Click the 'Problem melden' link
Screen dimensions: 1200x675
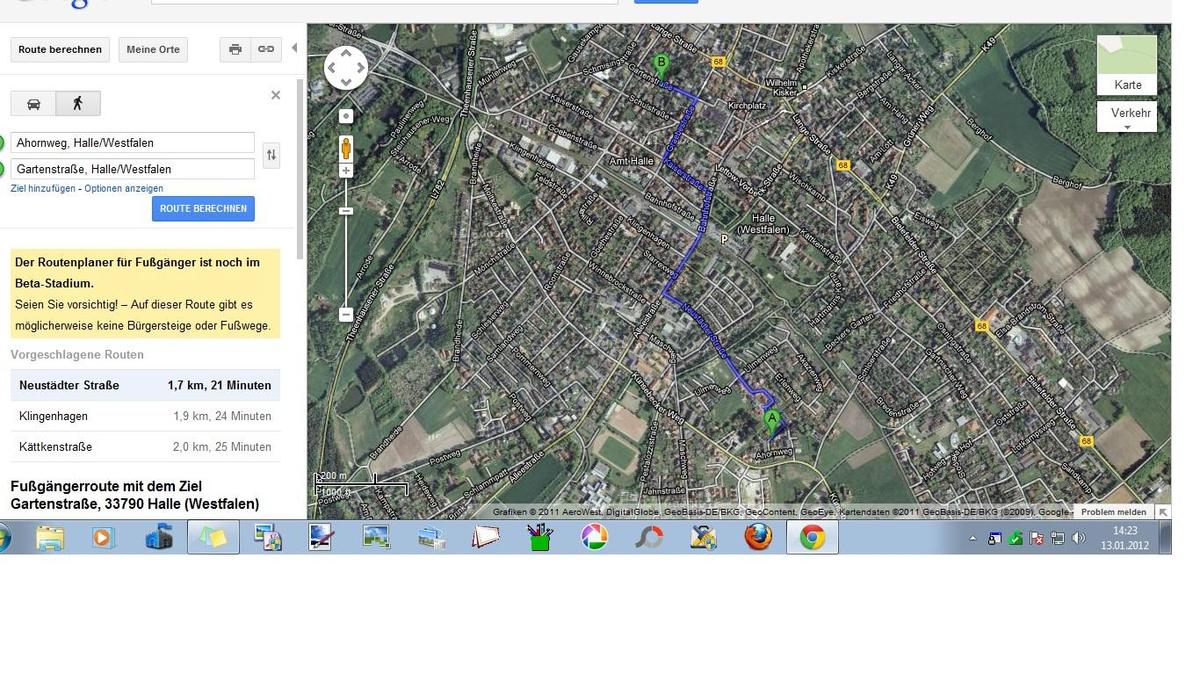coord(1113,512)
